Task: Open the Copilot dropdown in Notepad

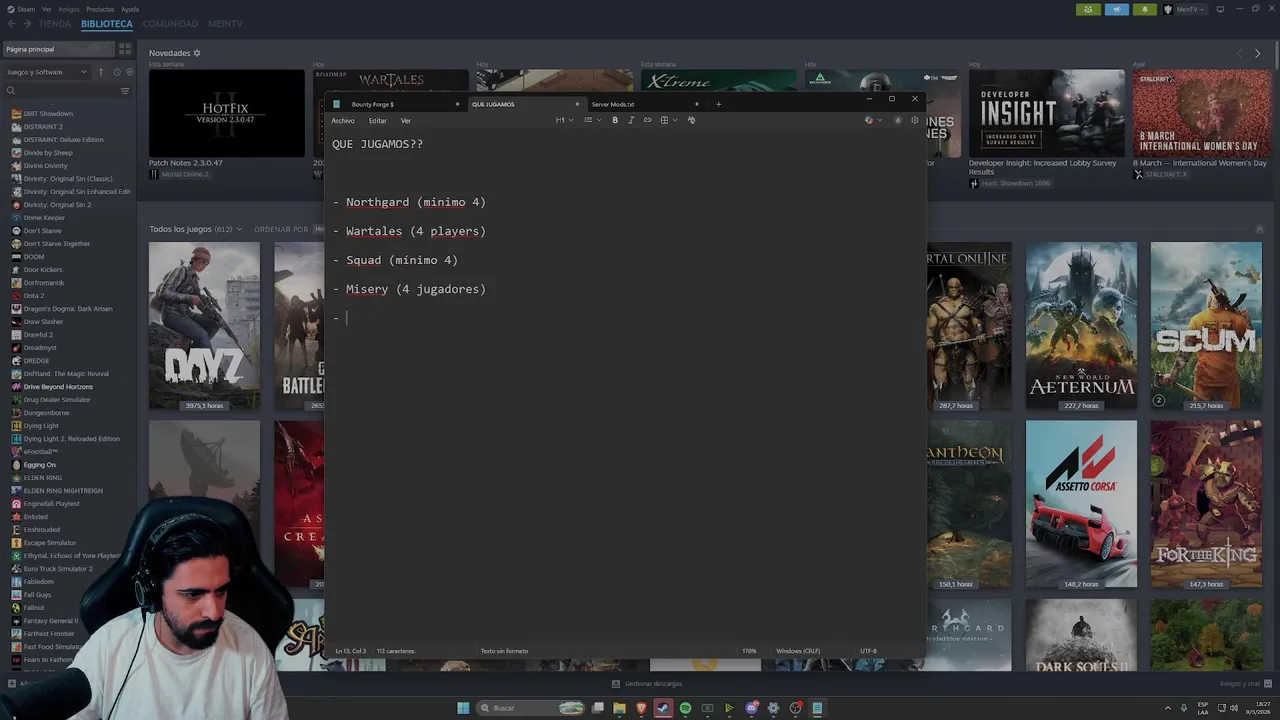Action: 873,120
